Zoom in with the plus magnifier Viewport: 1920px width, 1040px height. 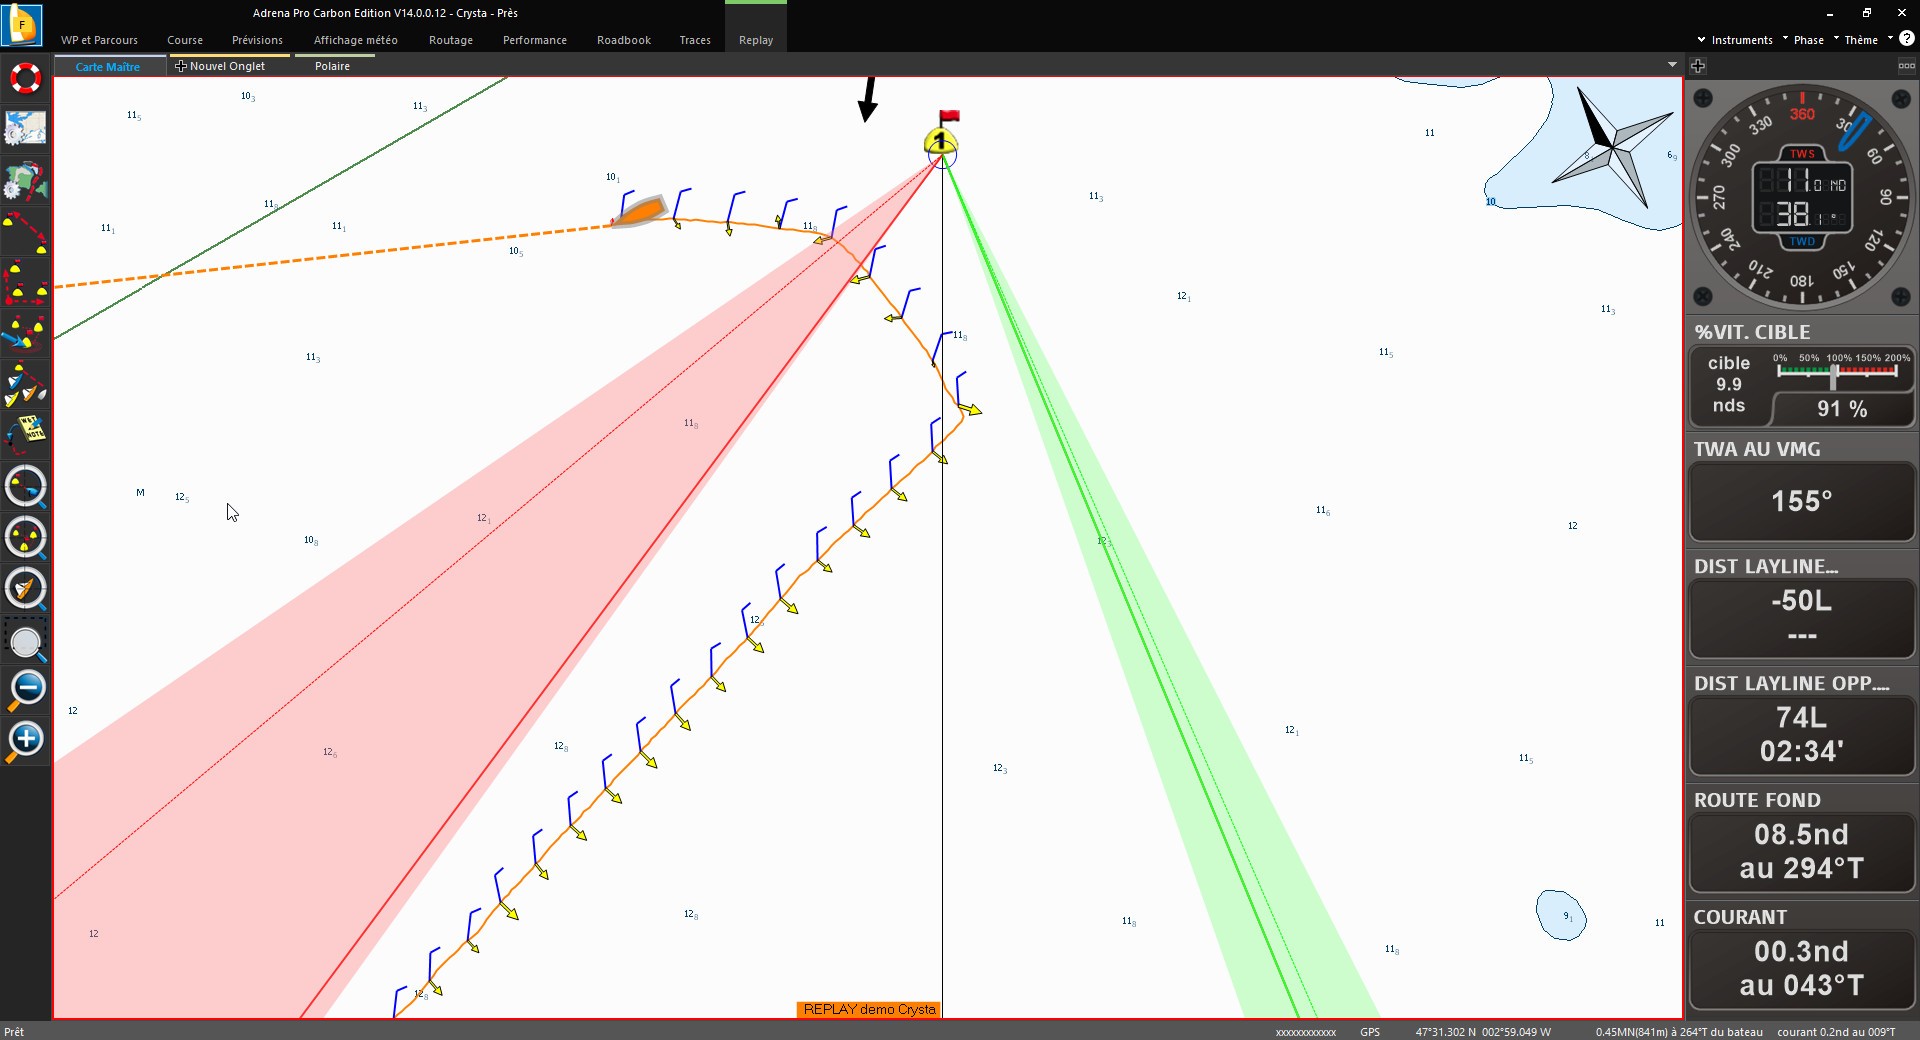click(x=26, y=741)
